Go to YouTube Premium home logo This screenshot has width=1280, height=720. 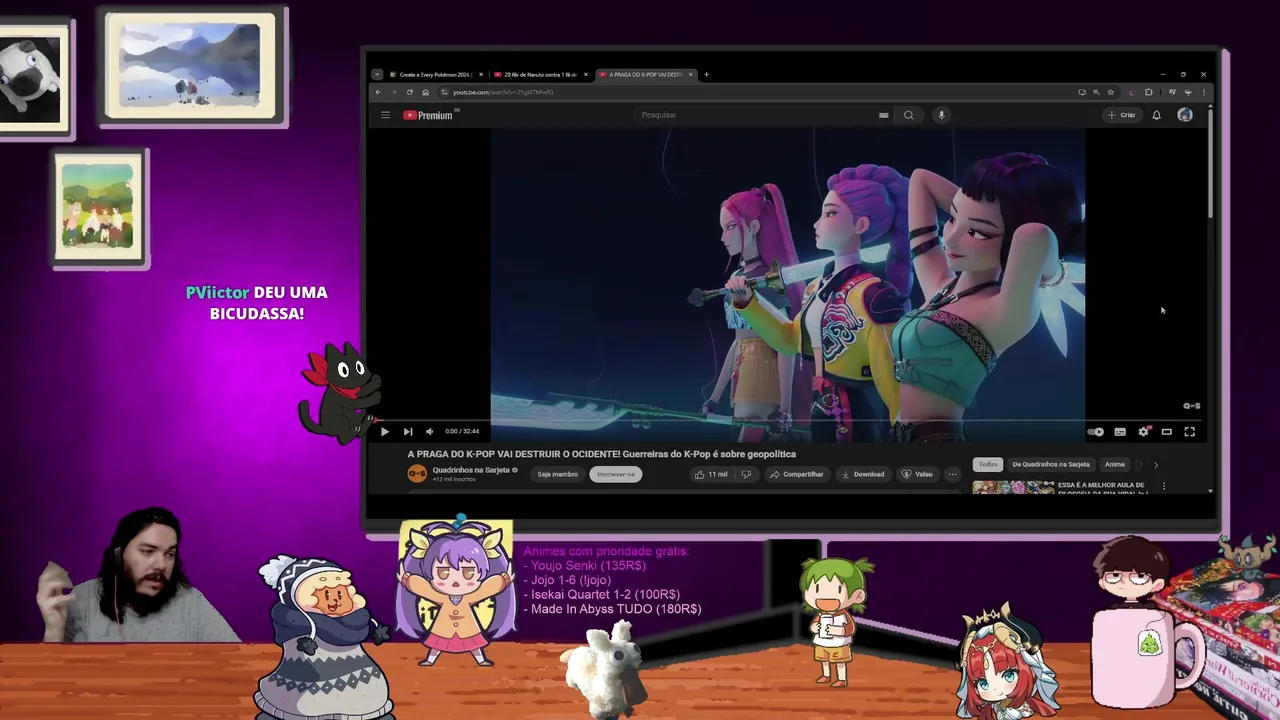tap(428, 115)
